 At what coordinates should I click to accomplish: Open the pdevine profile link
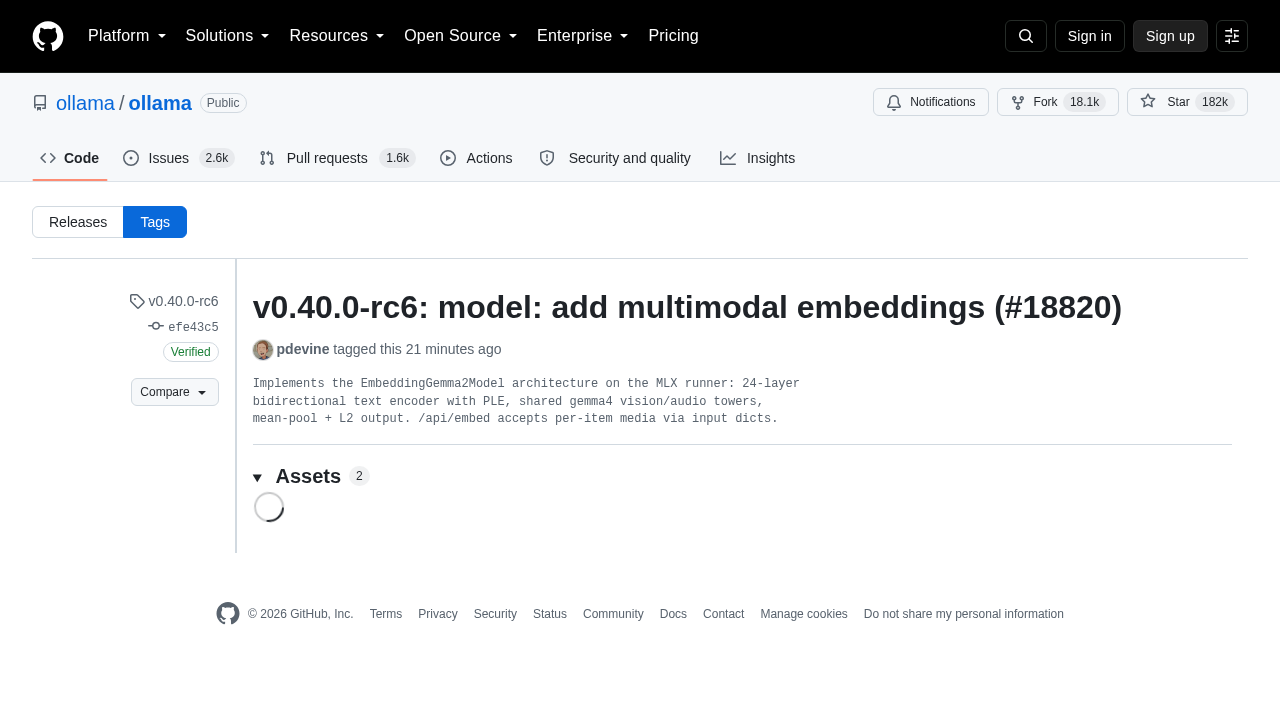[303, 349]
